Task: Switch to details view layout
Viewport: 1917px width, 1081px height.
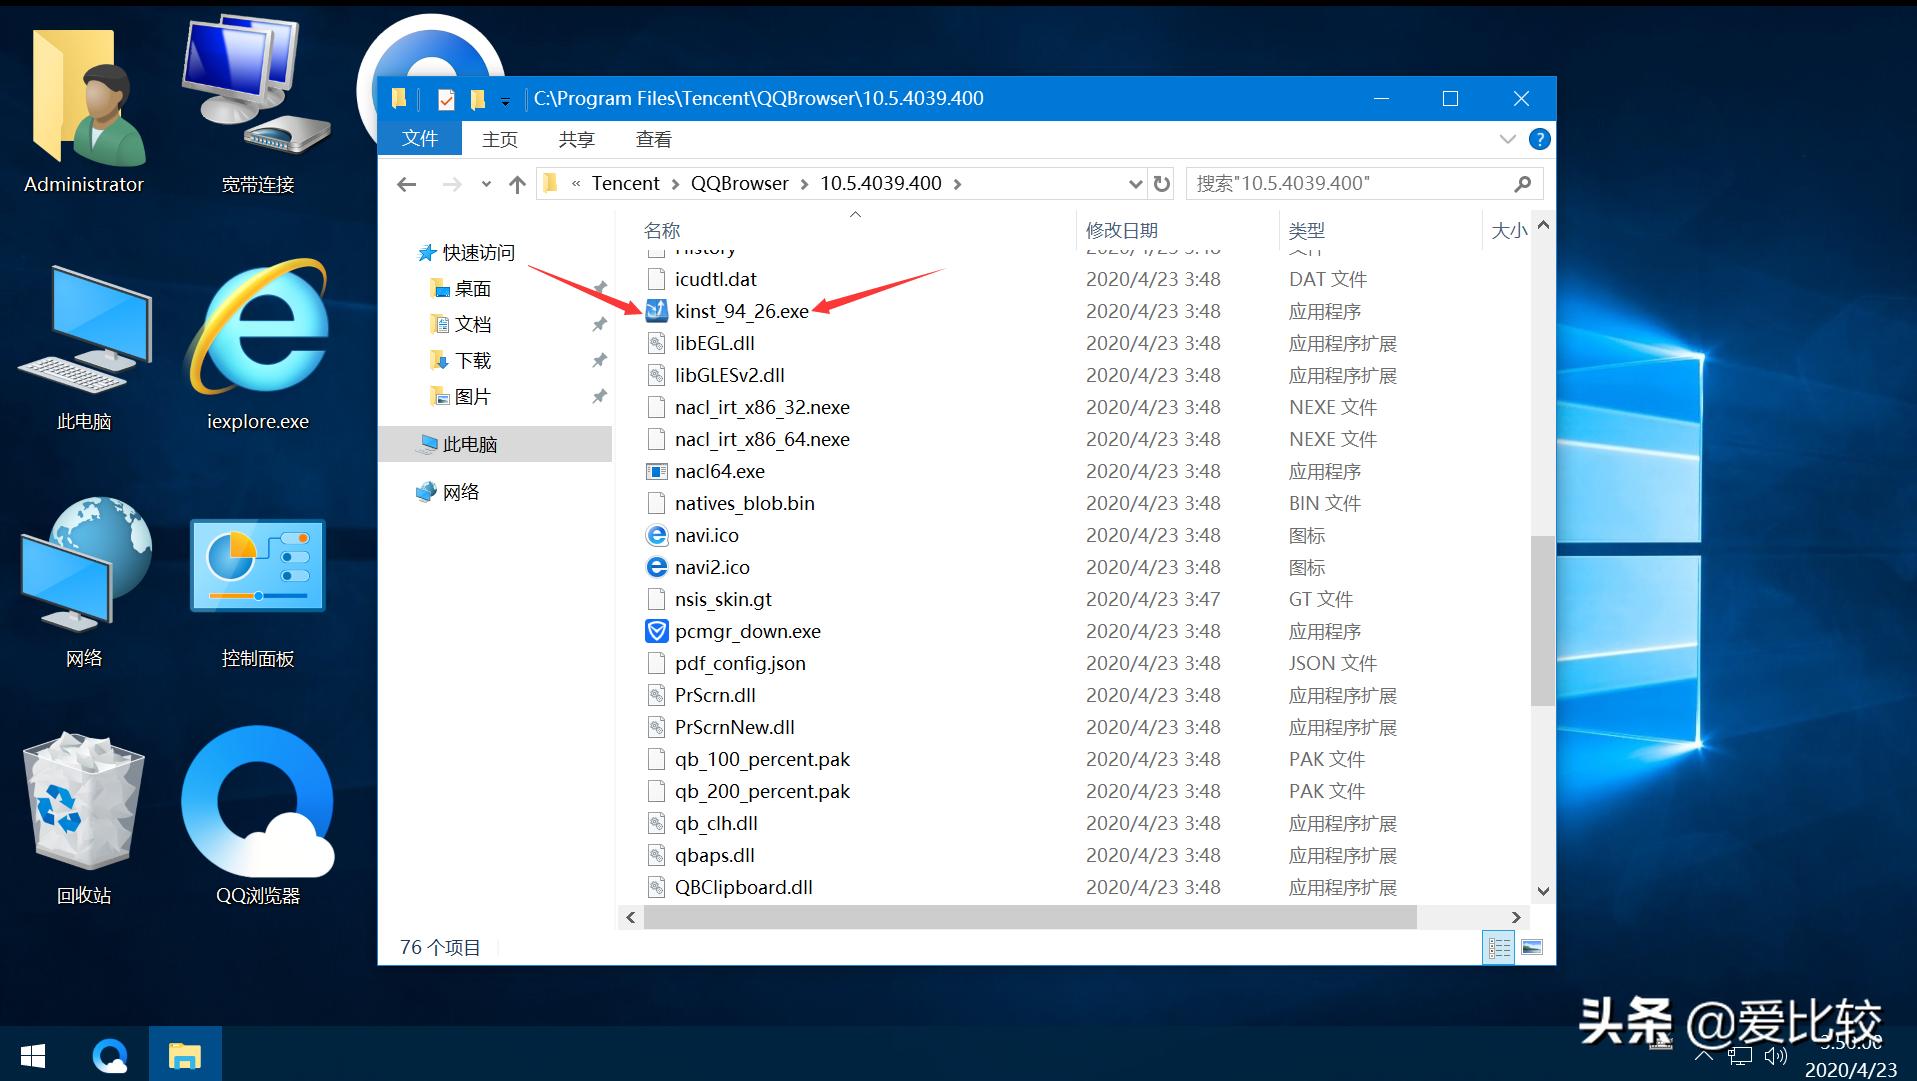Action: click(x=1499, y=947)
